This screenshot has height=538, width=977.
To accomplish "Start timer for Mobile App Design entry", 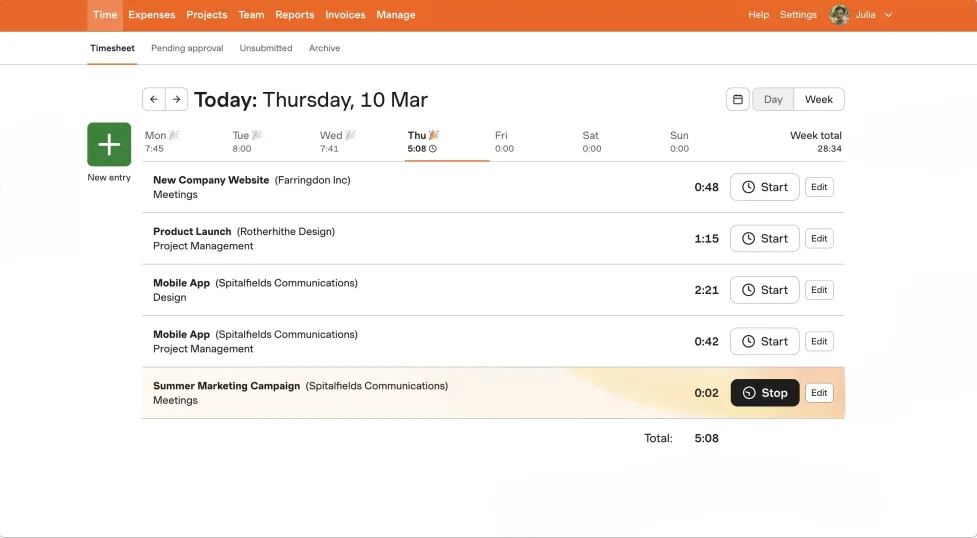I will click(x=765, y=290).
